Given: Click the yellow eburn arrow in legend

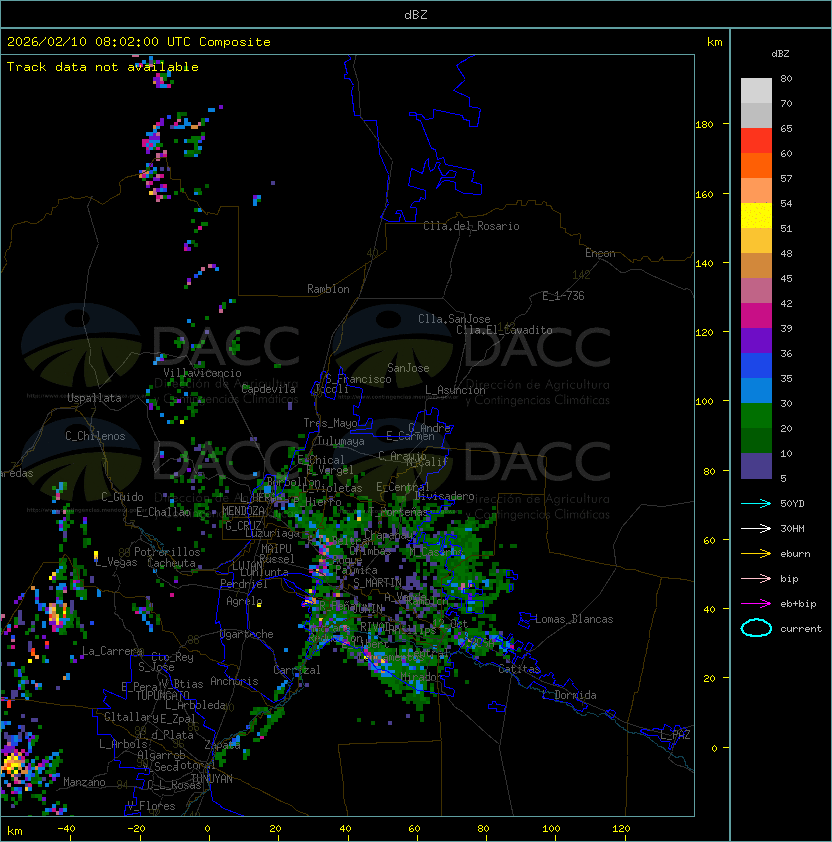Looking at the screenshot, I should (x=756, y=554).
